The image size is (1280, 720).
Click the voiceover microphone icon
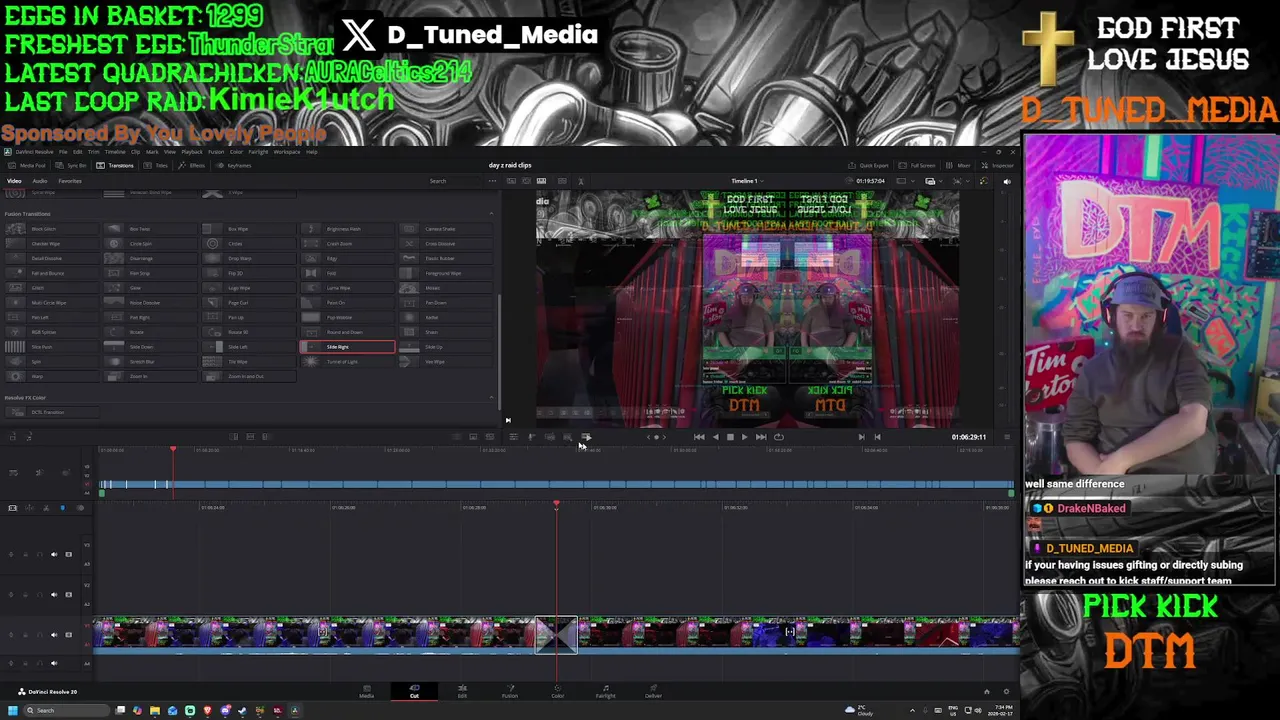pyautogui.click(x=531, y=436)
